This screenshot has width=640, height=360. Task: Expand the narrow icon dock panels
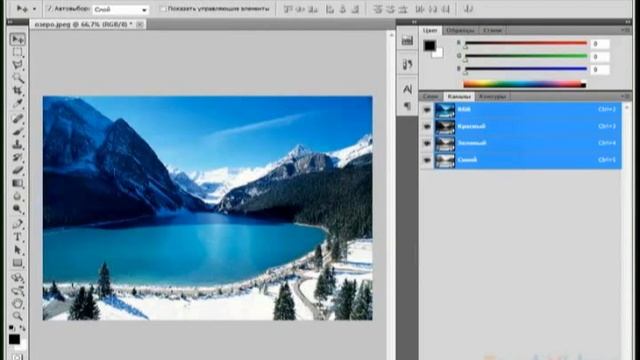point(414,22)
